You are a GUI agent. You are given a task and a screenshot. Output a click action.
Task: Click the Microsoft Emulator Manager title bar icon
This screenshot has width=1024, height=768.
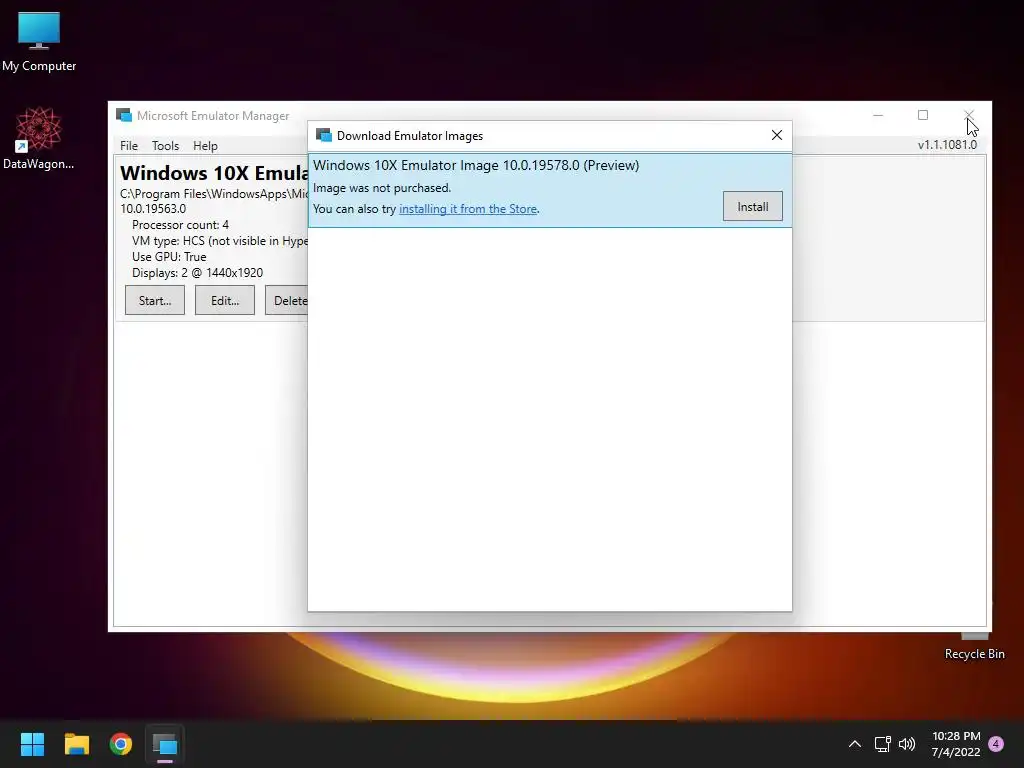[x=124, y=116]
